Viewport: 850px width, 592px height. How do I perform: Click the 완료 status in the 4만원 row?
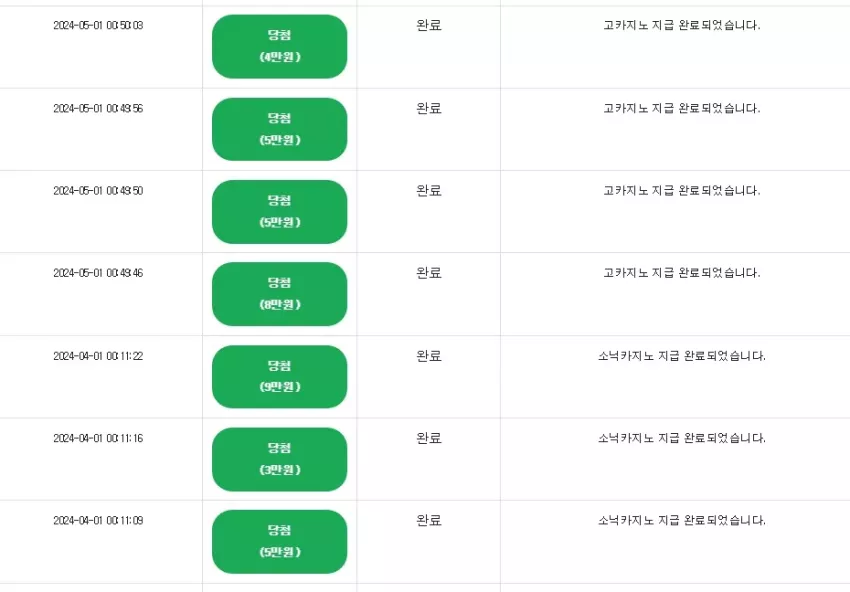click(429, 25)
